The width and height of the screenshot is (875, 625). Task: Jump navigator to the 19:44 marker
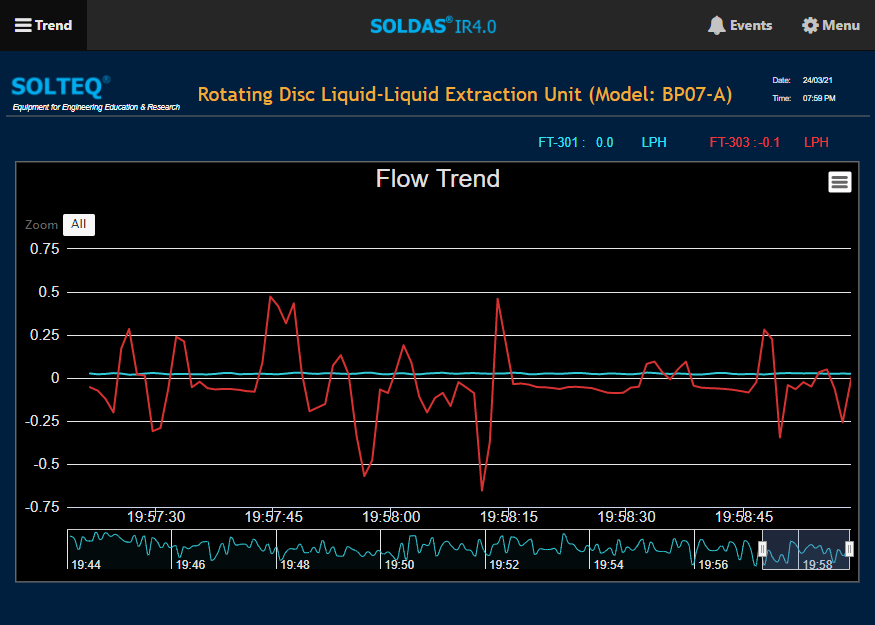[x=86, y=565]
